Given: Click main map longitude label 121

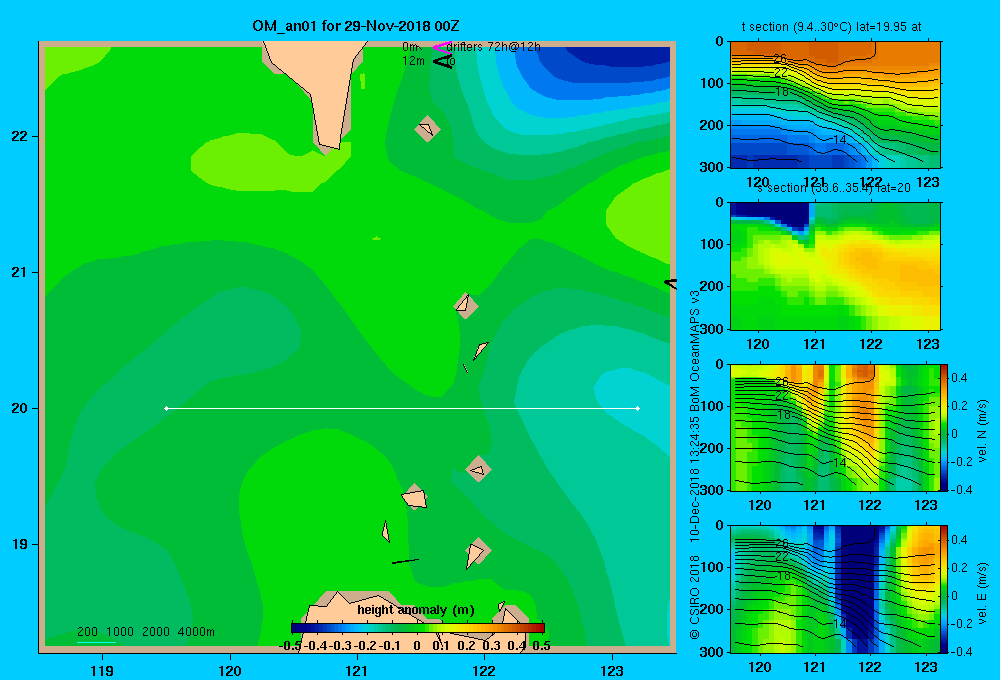Looking at the screenshot, I should tap(357, 670).
